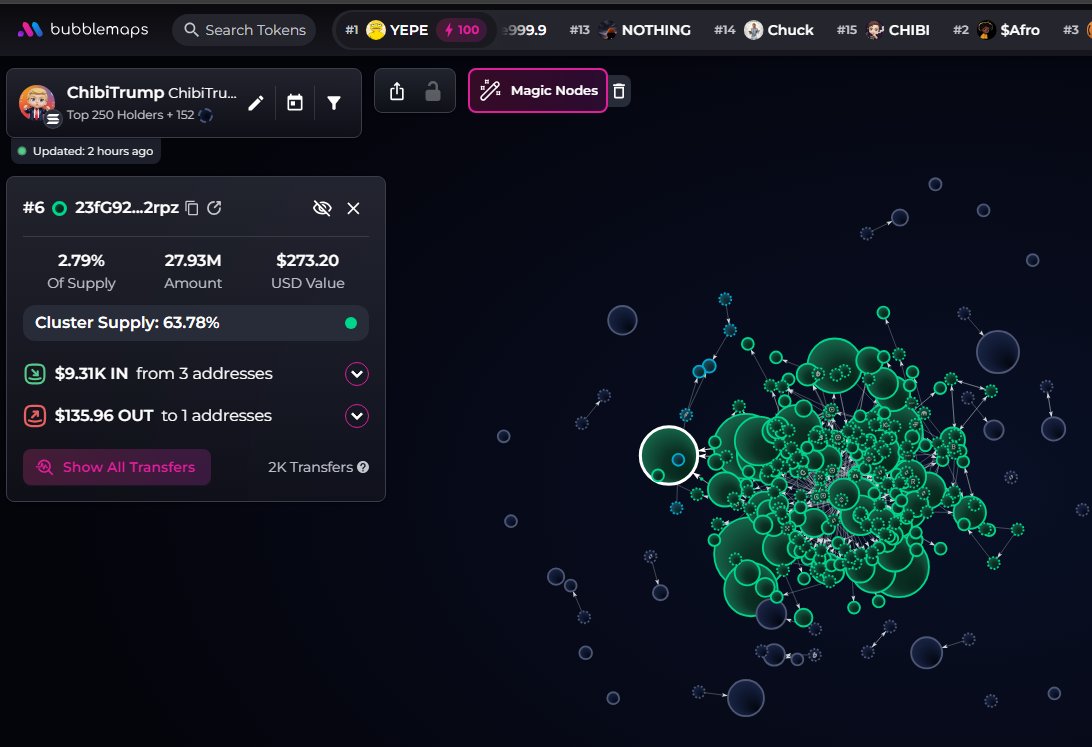Click the 27.93M Amount value
Image resolution: width=1092 pixels, height=747 pixels.
[193, 260]
